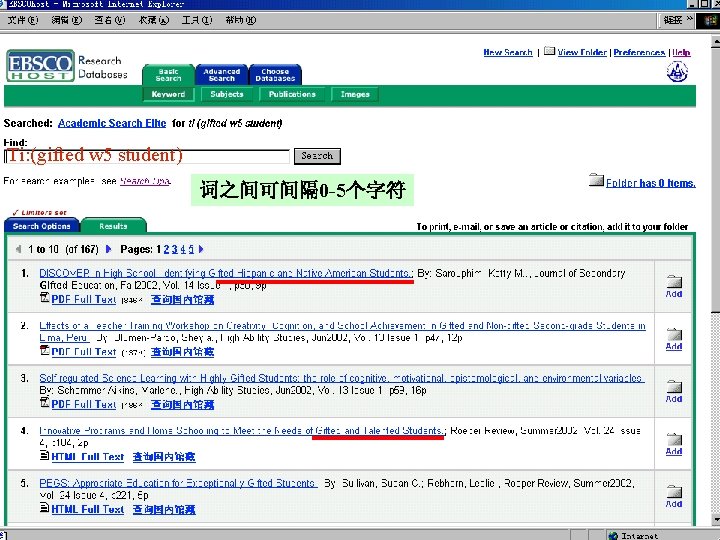Viewport: 720px width, 540px height.
Task: Click in the Find search input field
Action: pyautogui.click(x=147, y=156)
